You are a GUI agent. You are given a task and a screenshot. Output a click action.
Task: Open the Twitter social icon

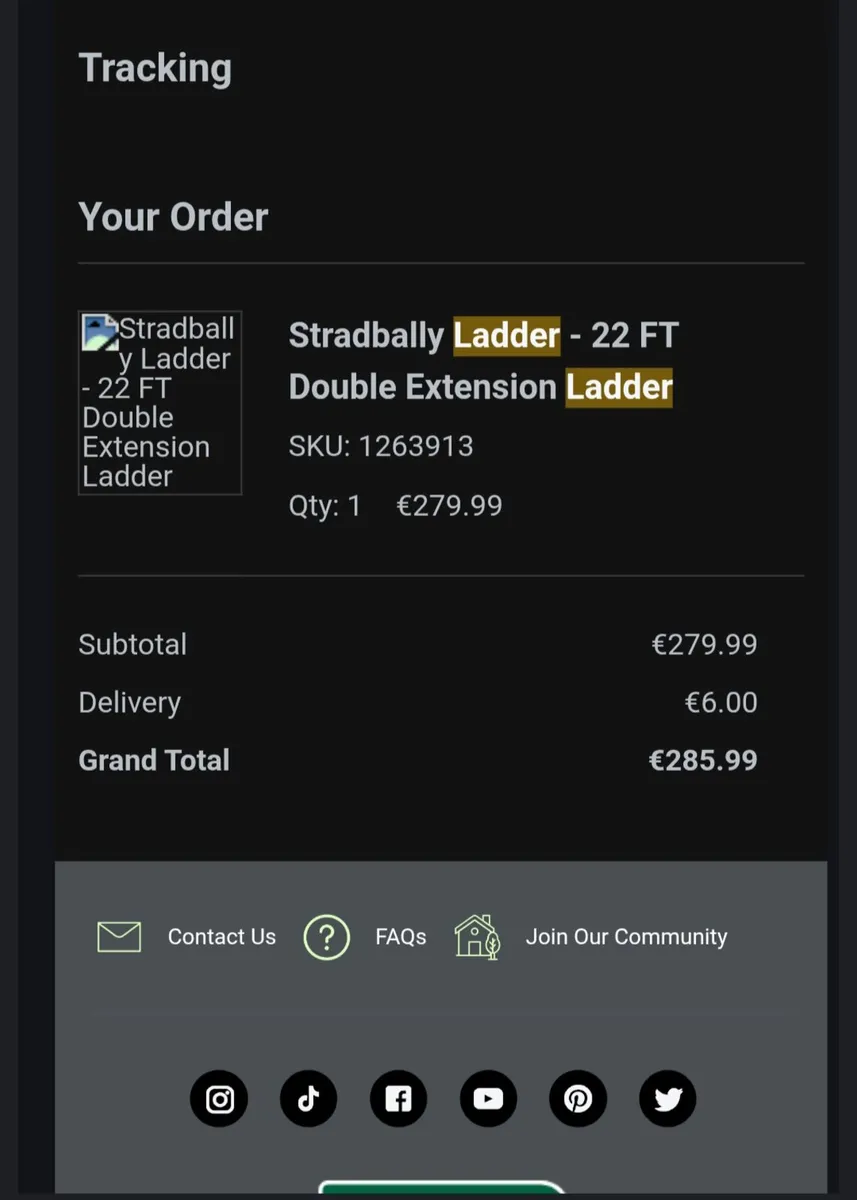(668, 1099)
